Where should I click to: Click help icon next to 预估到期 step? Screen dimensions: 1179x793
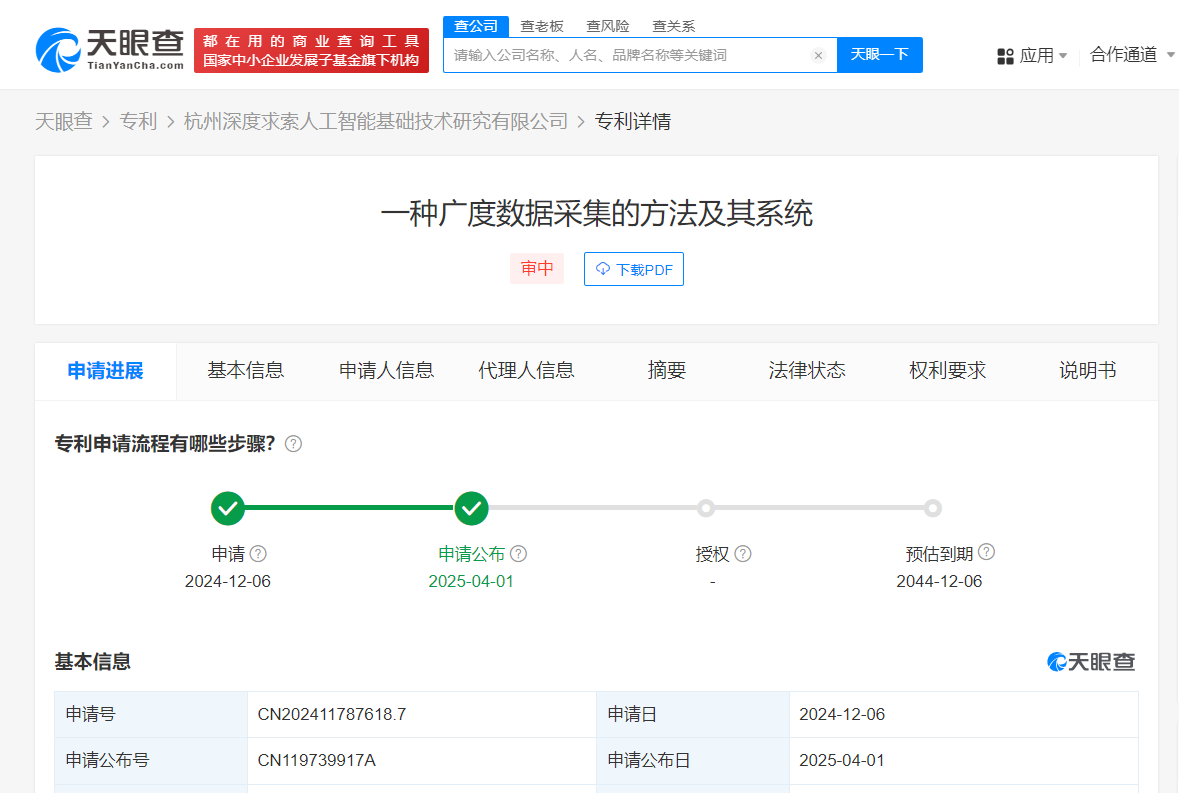click(986, 552)
